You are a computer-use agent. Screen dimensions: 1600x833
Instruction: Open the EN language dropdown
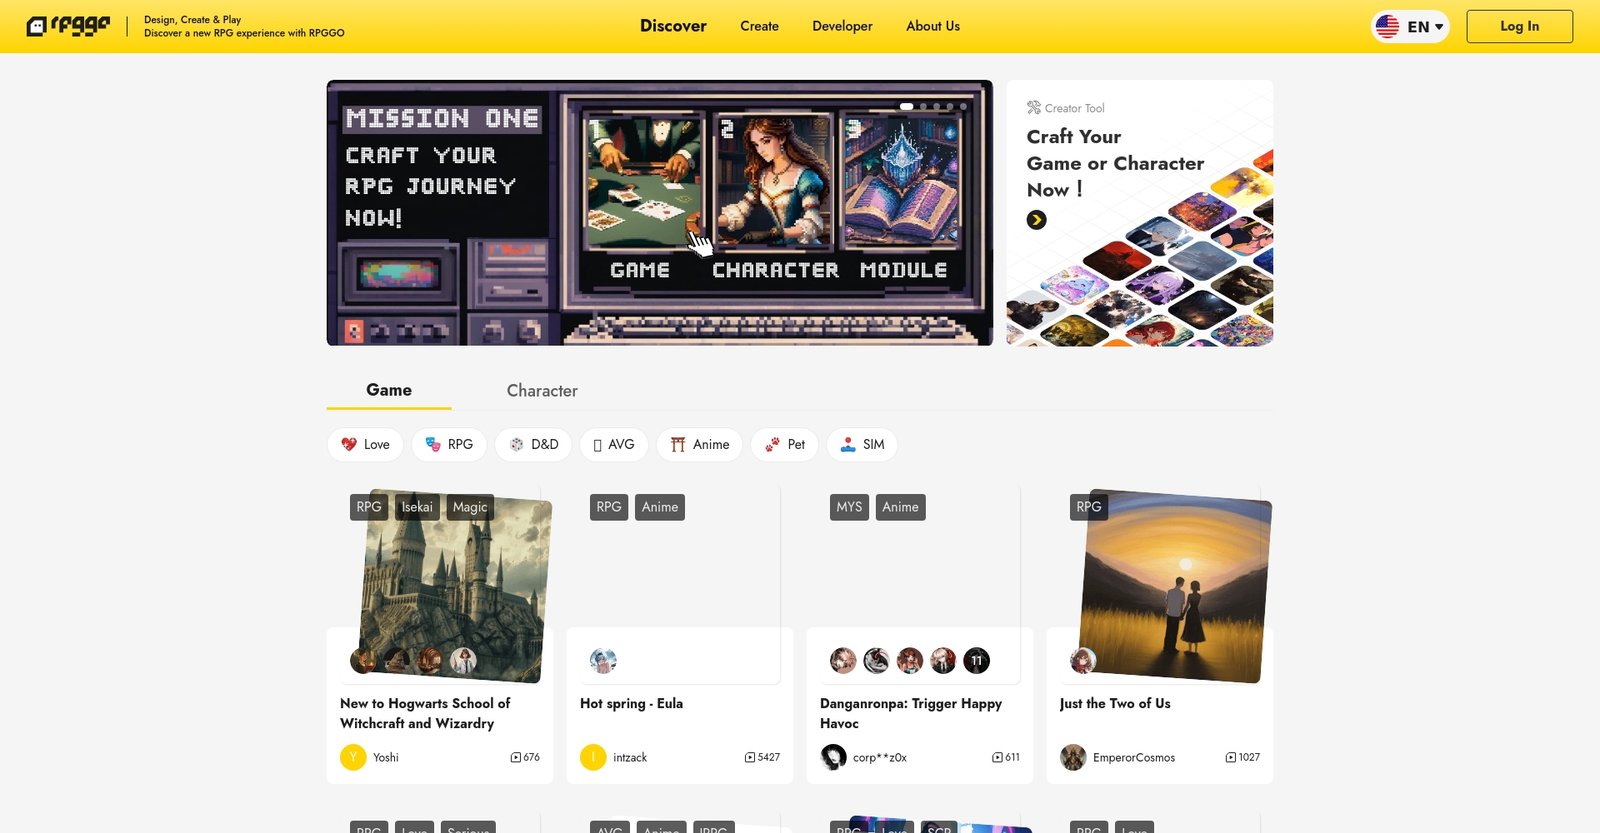(1410, 27)
